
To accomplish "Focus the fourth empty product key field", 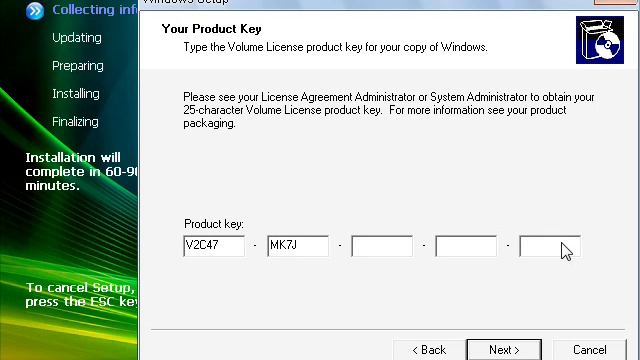I will 466,246.
